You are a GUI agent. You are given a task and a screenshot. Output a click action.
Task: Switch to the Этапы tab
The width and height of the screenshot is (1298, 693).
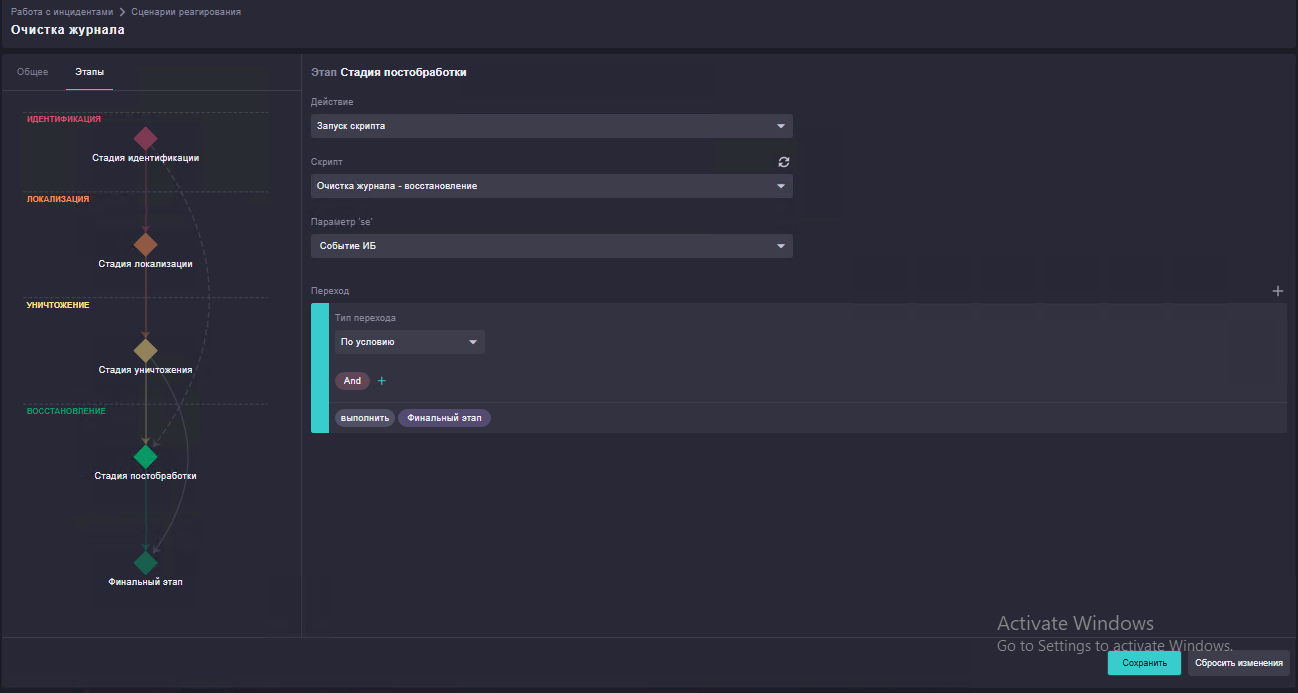click(x=89, y=72)
